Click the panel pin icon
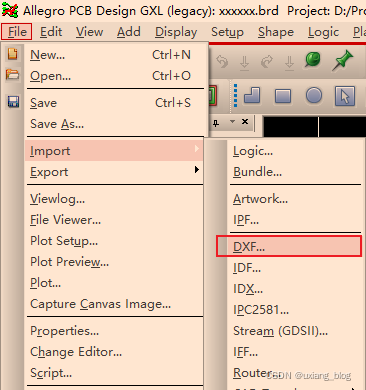This screenshot has width=366, height=390. click(x=216, y=123)
